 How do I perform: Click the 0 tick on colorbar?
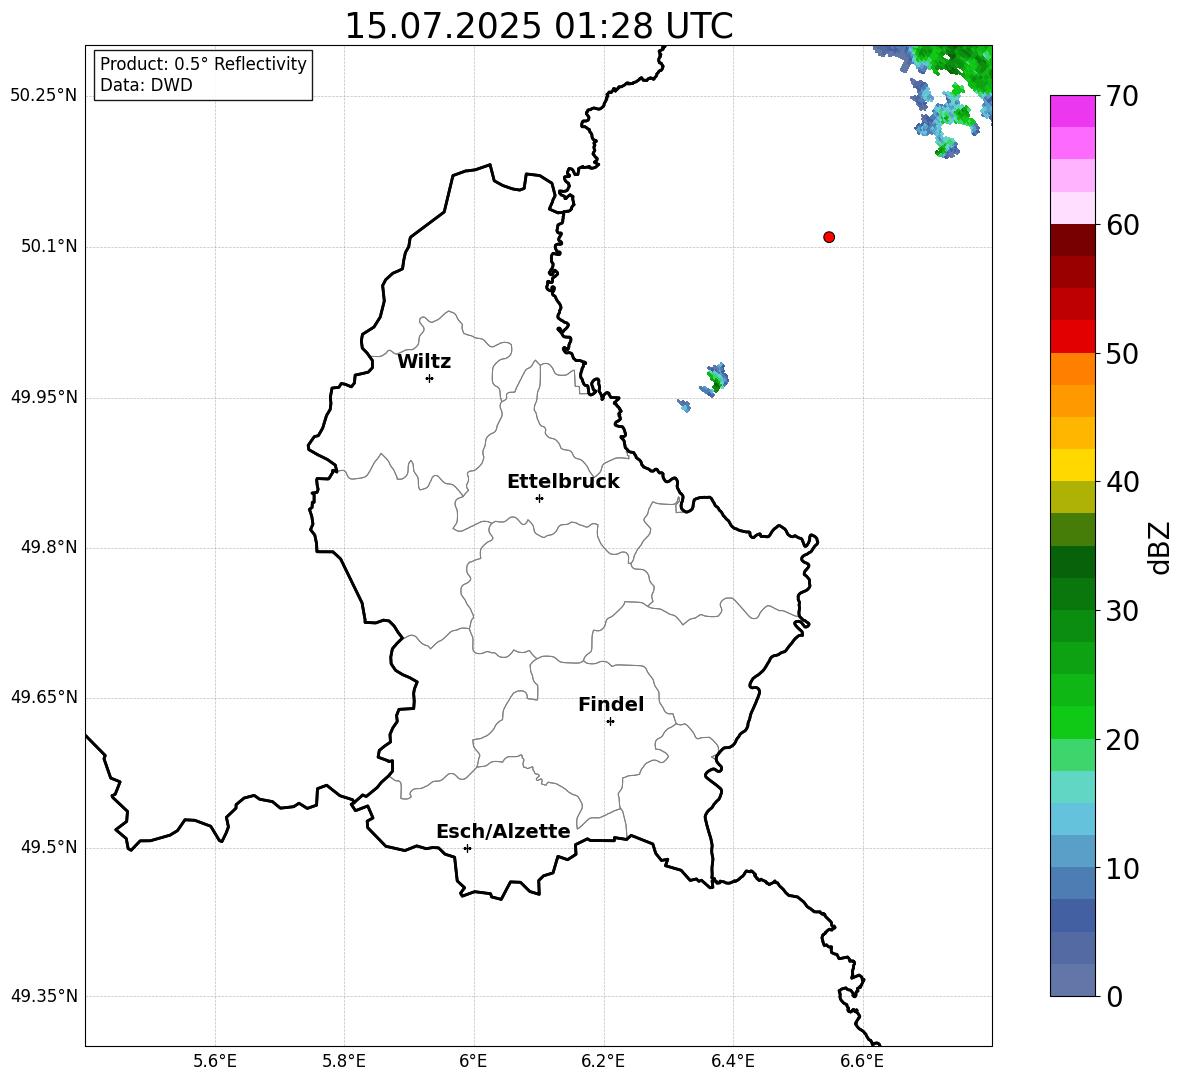pos(1115,996)
